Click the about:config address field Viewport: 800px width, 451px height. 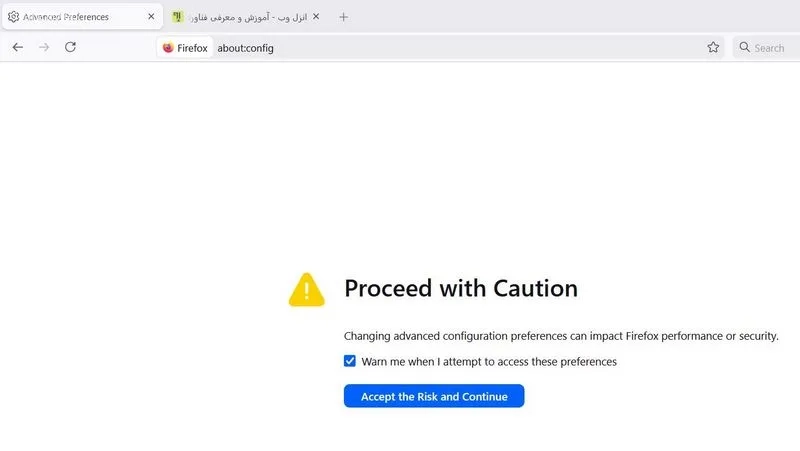pyautogui.click(x=459, y=48)
